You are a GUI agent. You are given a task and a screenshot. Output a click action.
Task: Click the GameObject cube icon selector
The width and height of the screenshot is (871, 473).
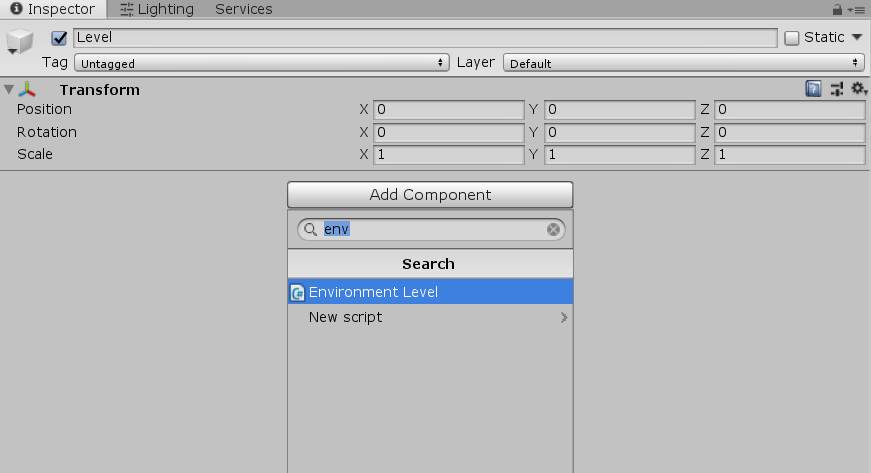click(19, 42)
